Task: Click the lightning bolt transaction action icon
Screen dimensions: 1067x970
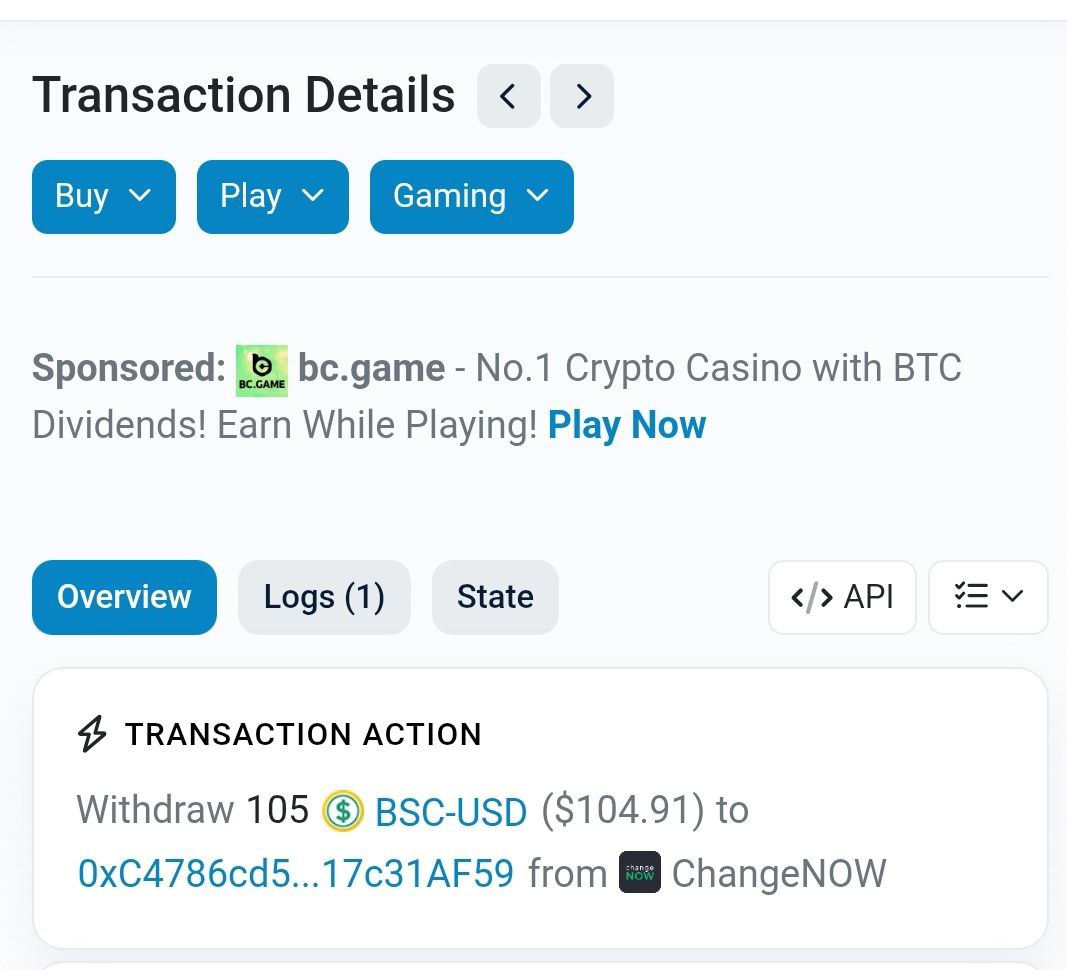Action: 92,735
